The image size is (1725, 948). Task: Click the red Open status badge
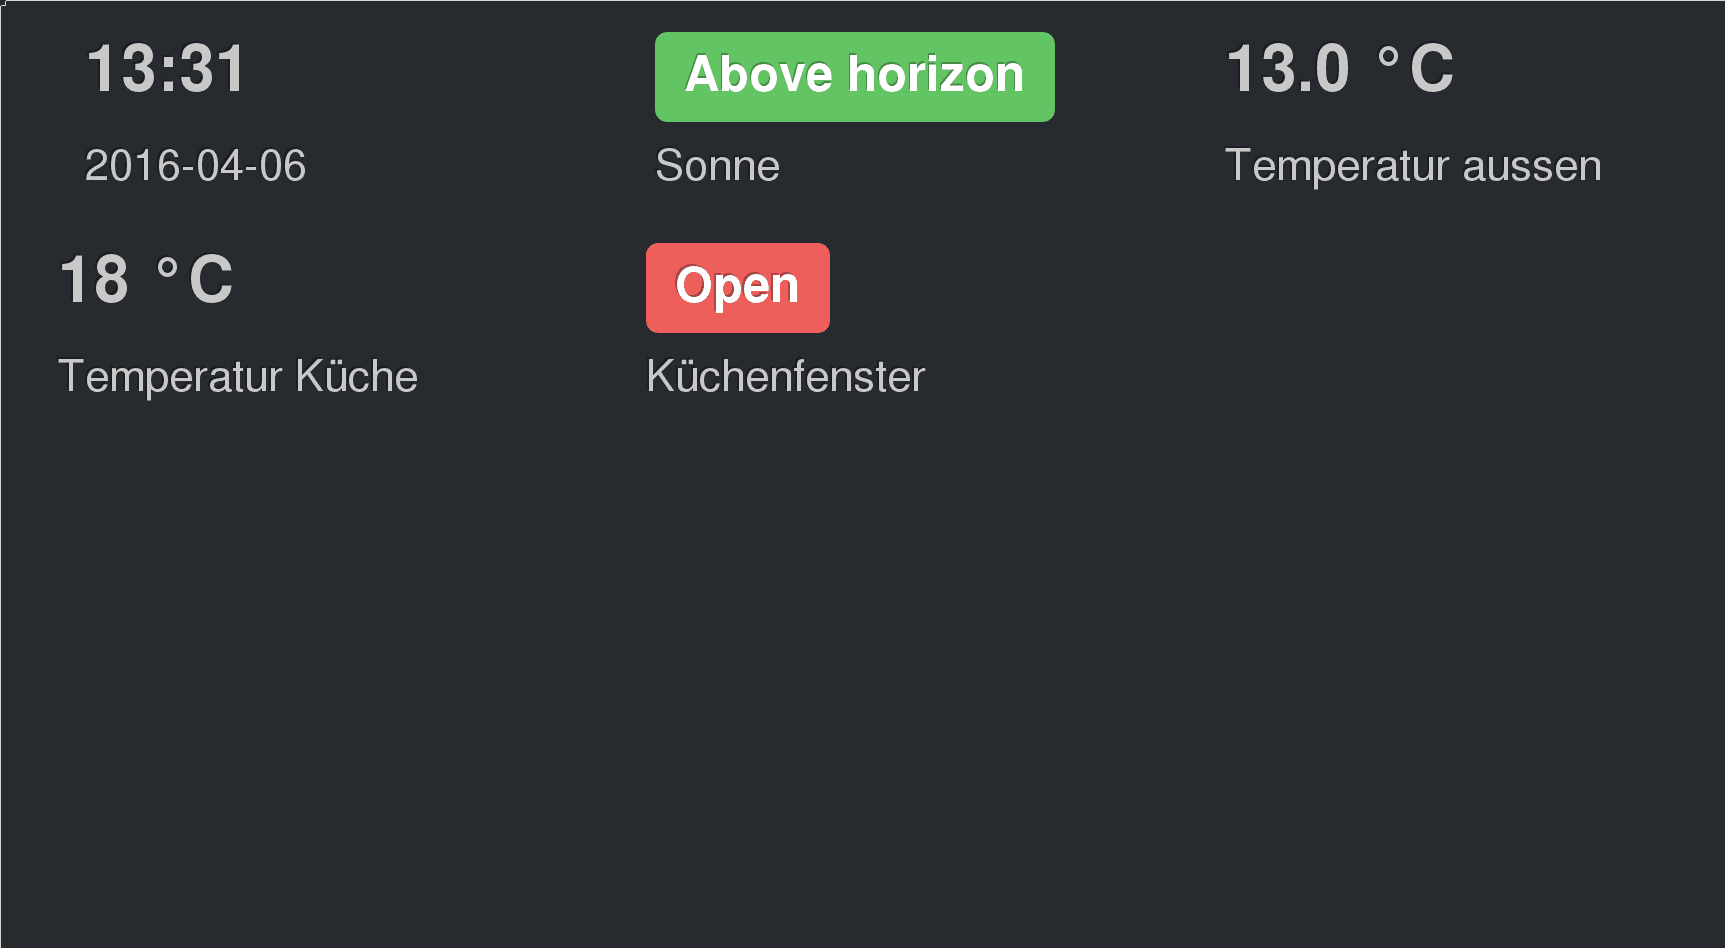[x=737, y=287]
